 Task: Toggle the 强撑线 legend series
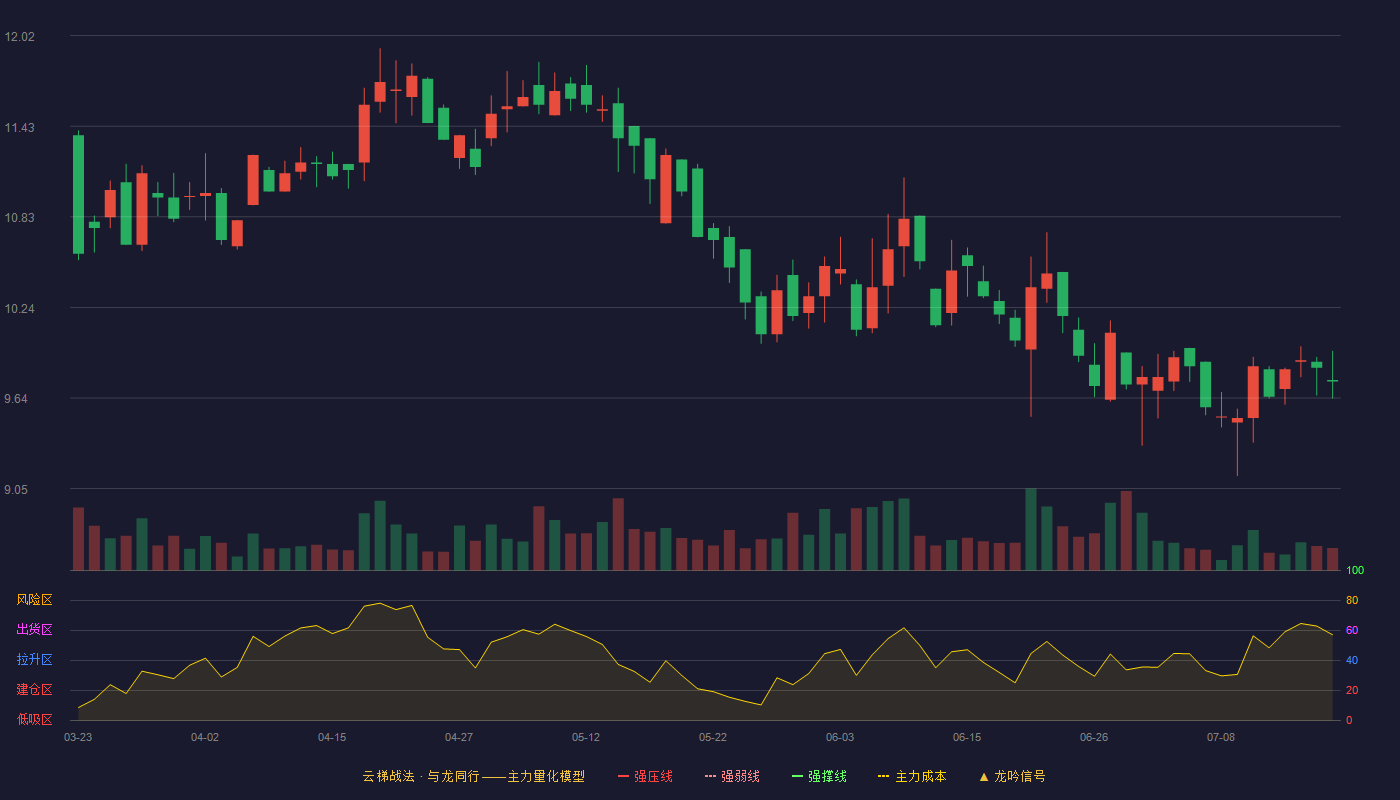point(819,776)
